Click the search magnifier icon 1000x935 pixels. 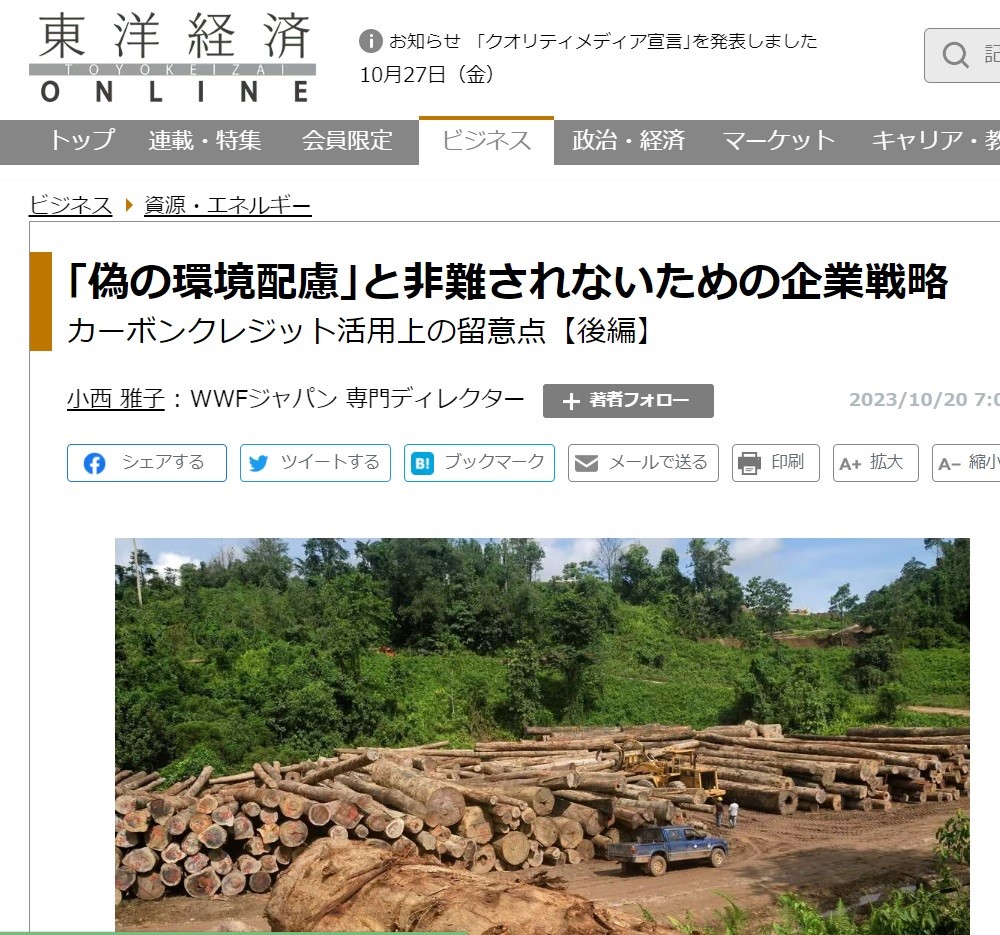click(x=955, y=55)
